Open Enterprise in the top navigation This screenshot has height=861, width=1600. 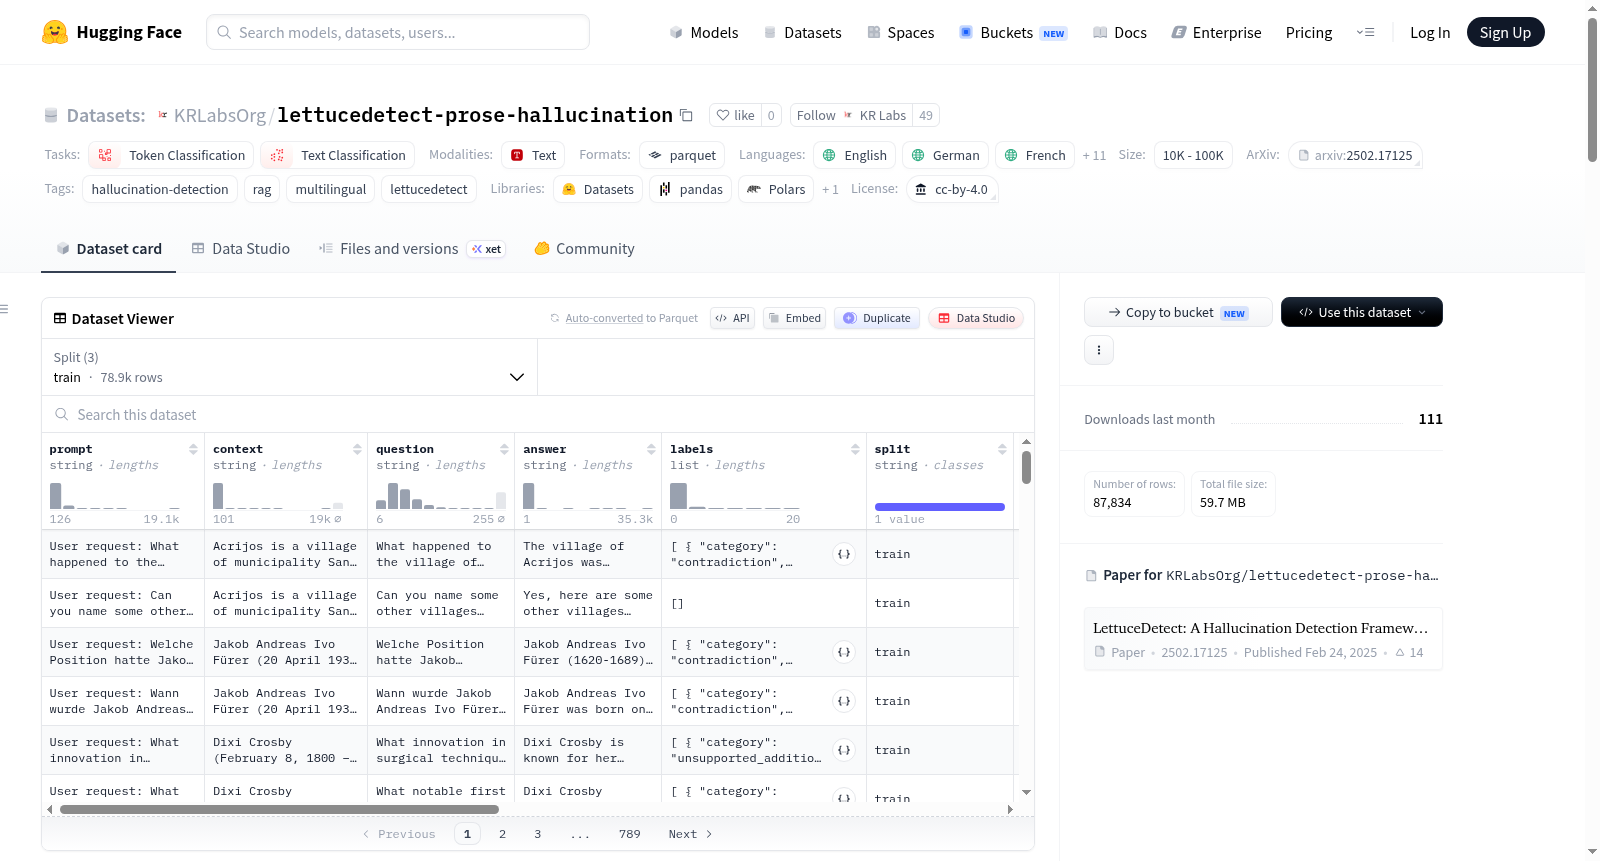1216,33
